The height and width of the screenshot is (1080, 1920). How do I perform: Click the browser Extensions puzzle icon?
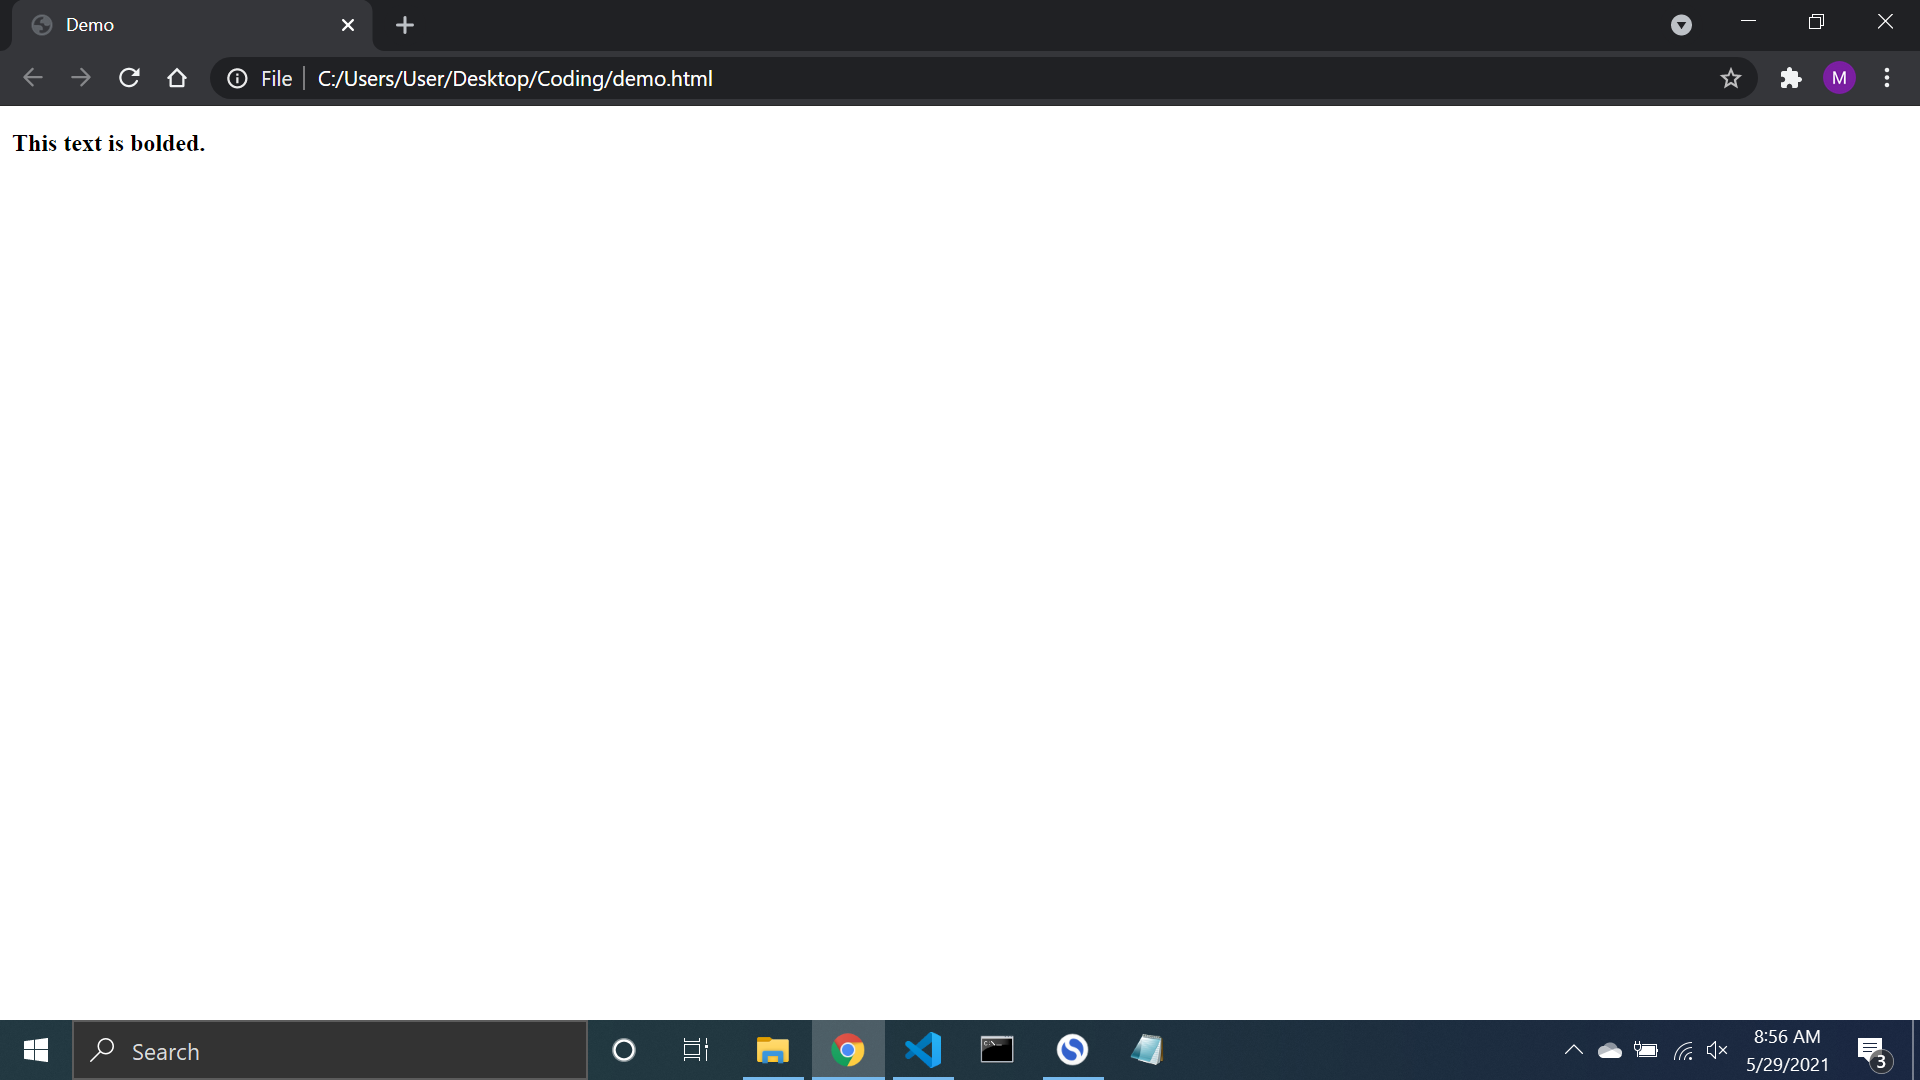pyautogui.click(x=1791, y=78)
